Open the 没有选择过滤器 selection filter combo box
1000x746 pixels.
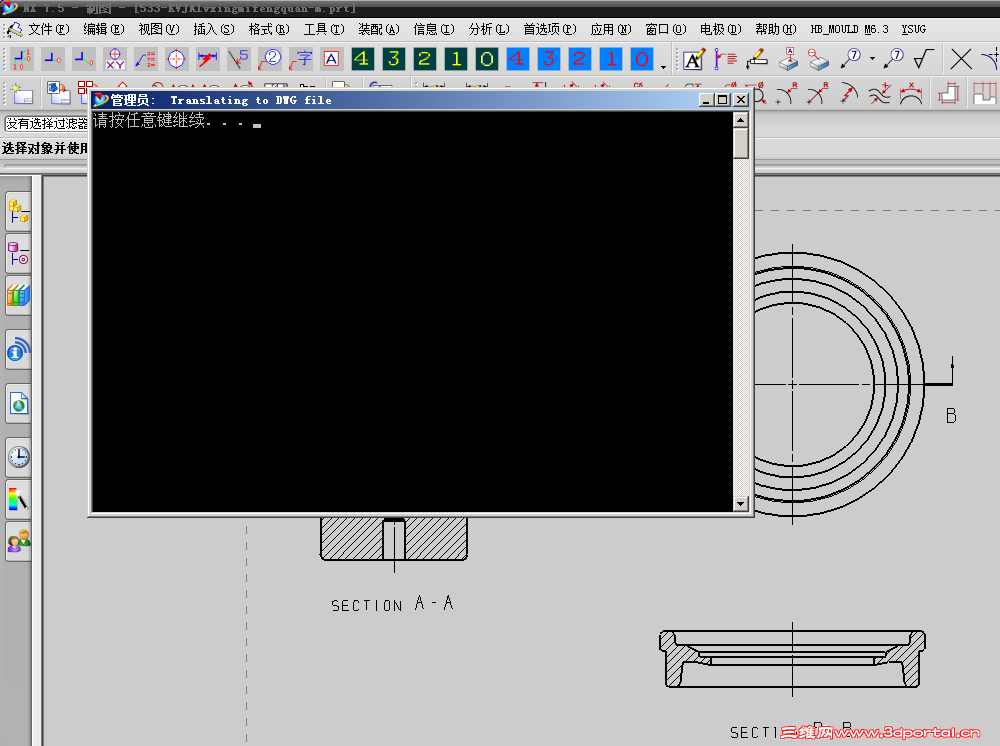point(46,123)
